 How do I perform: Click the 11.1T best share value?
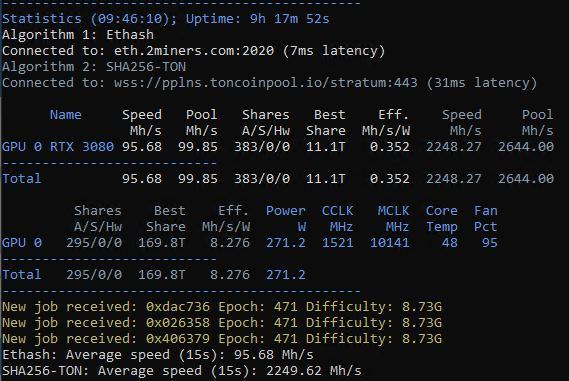326,146
